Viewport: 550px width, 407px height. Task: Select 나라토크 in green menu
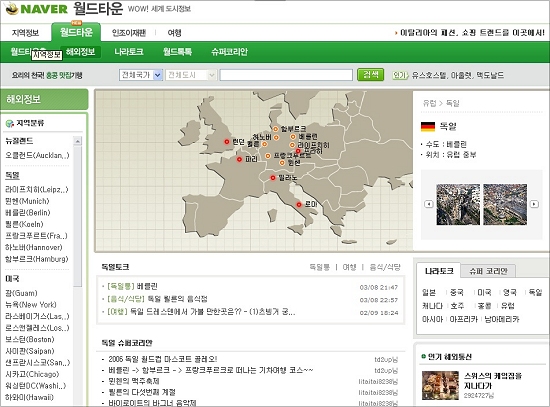coord(129,52)
